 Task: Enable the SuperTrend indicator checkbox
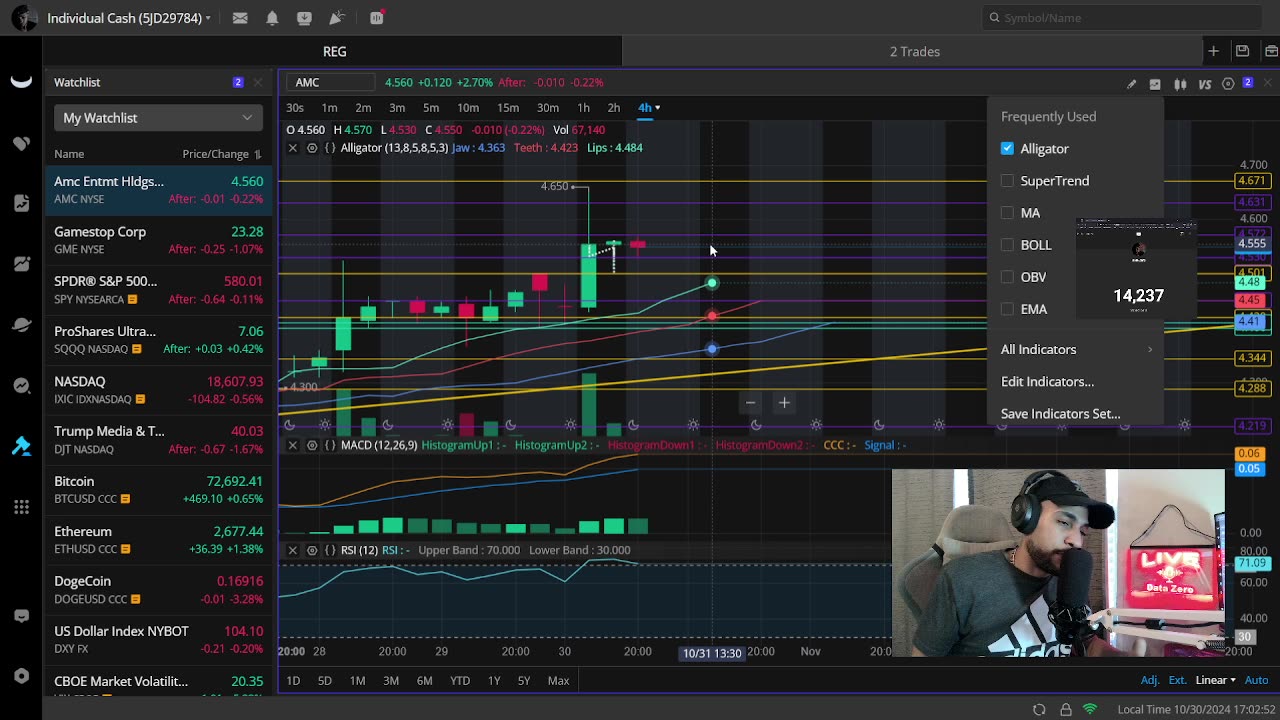click(1007, 180)
